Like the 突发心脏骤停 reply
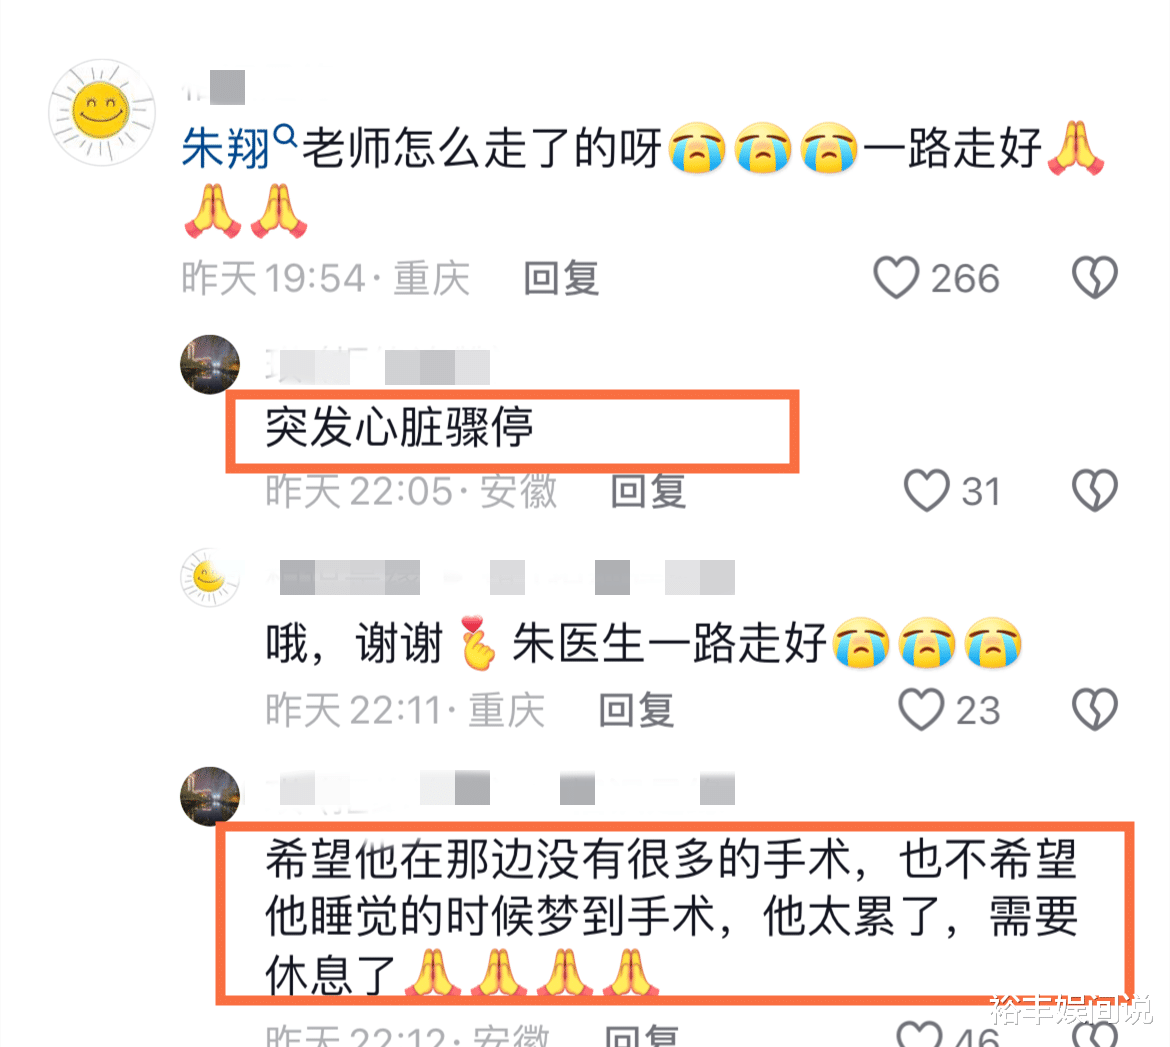1170x1047 pixels. pos(927,490)
